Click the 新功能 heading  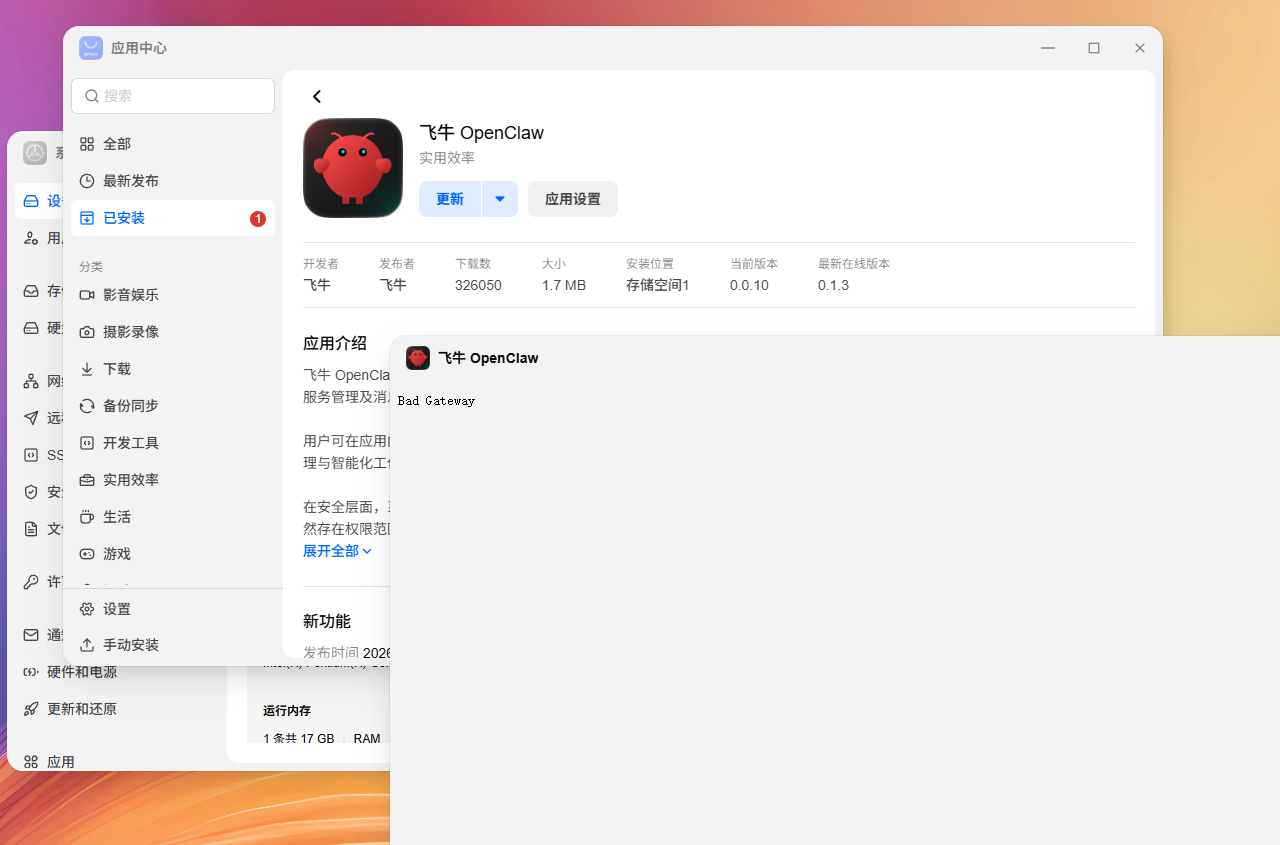(x=327, y=621)
